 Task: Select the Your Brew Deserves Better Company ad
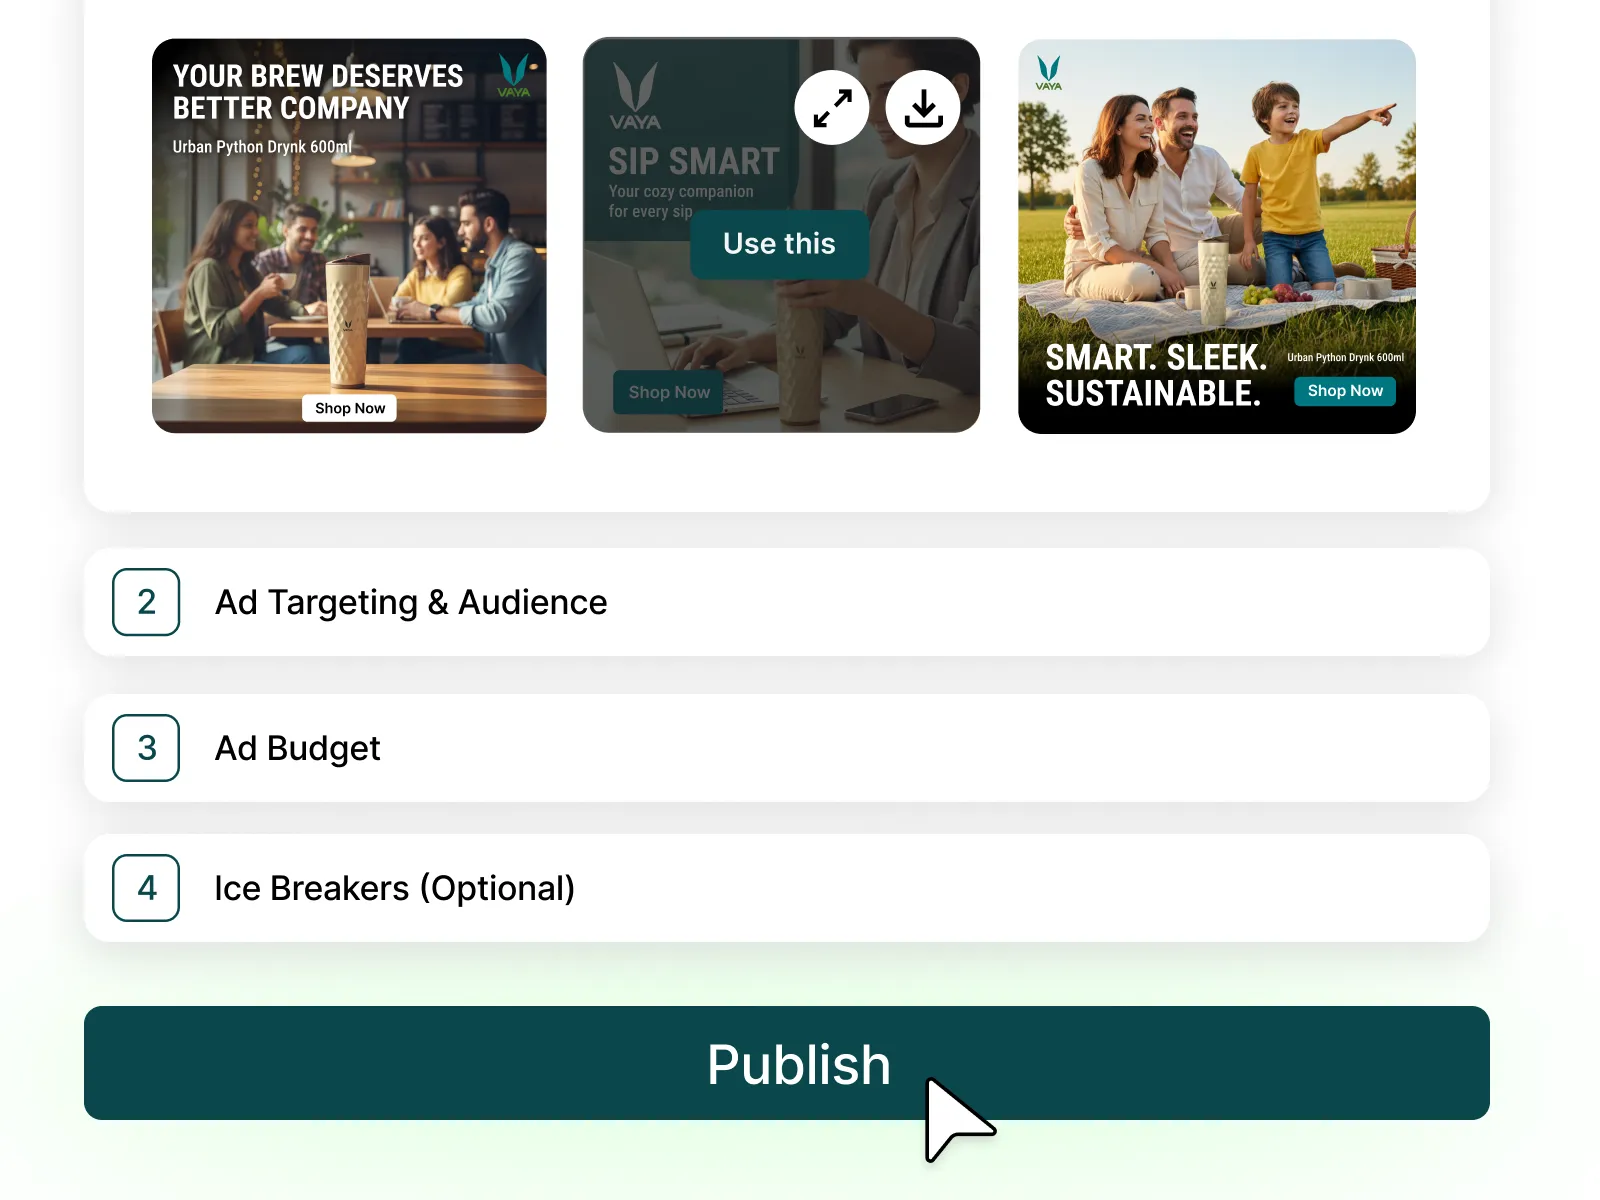tap(349, 236)
